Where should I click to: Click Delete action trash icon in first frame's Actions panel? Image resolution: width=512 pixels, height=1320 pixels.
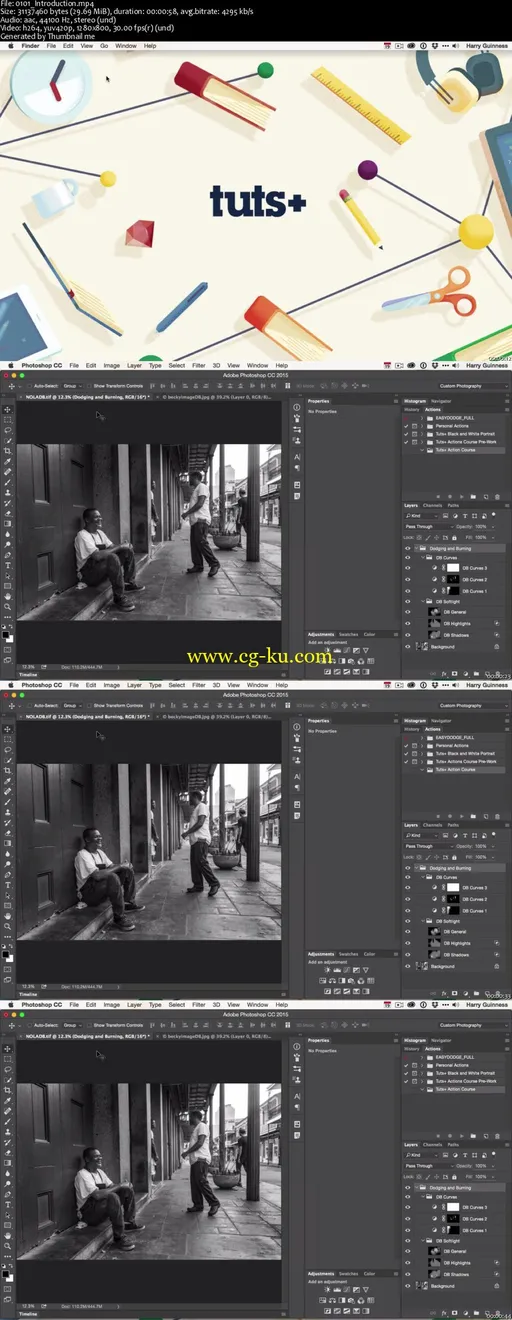click(498, 496)
